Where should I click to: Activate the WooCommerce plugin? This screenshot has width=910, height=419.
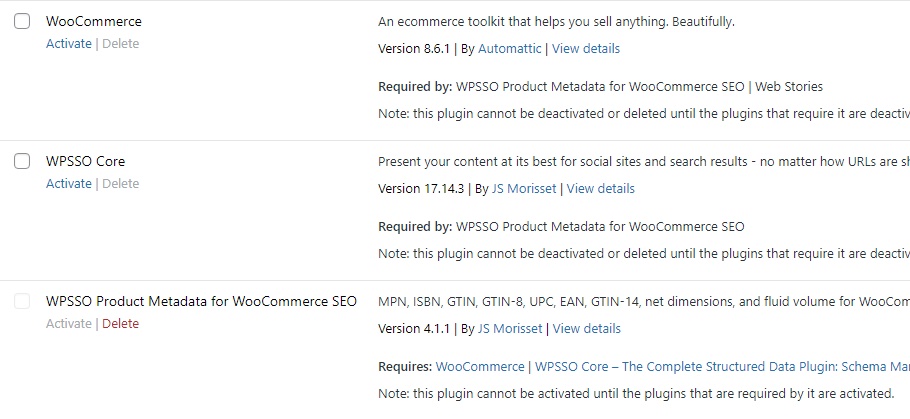pyautogui.click(x=68, y=44)
